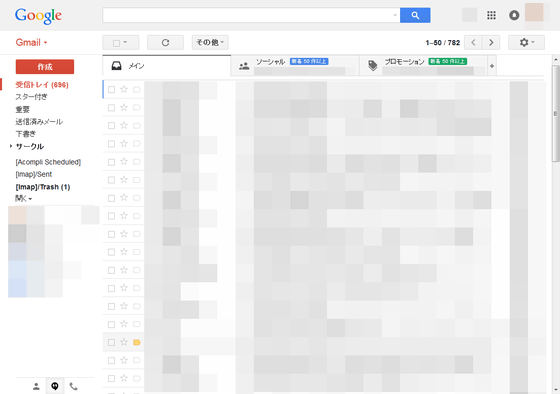Click the red 作成 compose button
This screenshot has height=394, width=560.
click(x=45, y=66)
